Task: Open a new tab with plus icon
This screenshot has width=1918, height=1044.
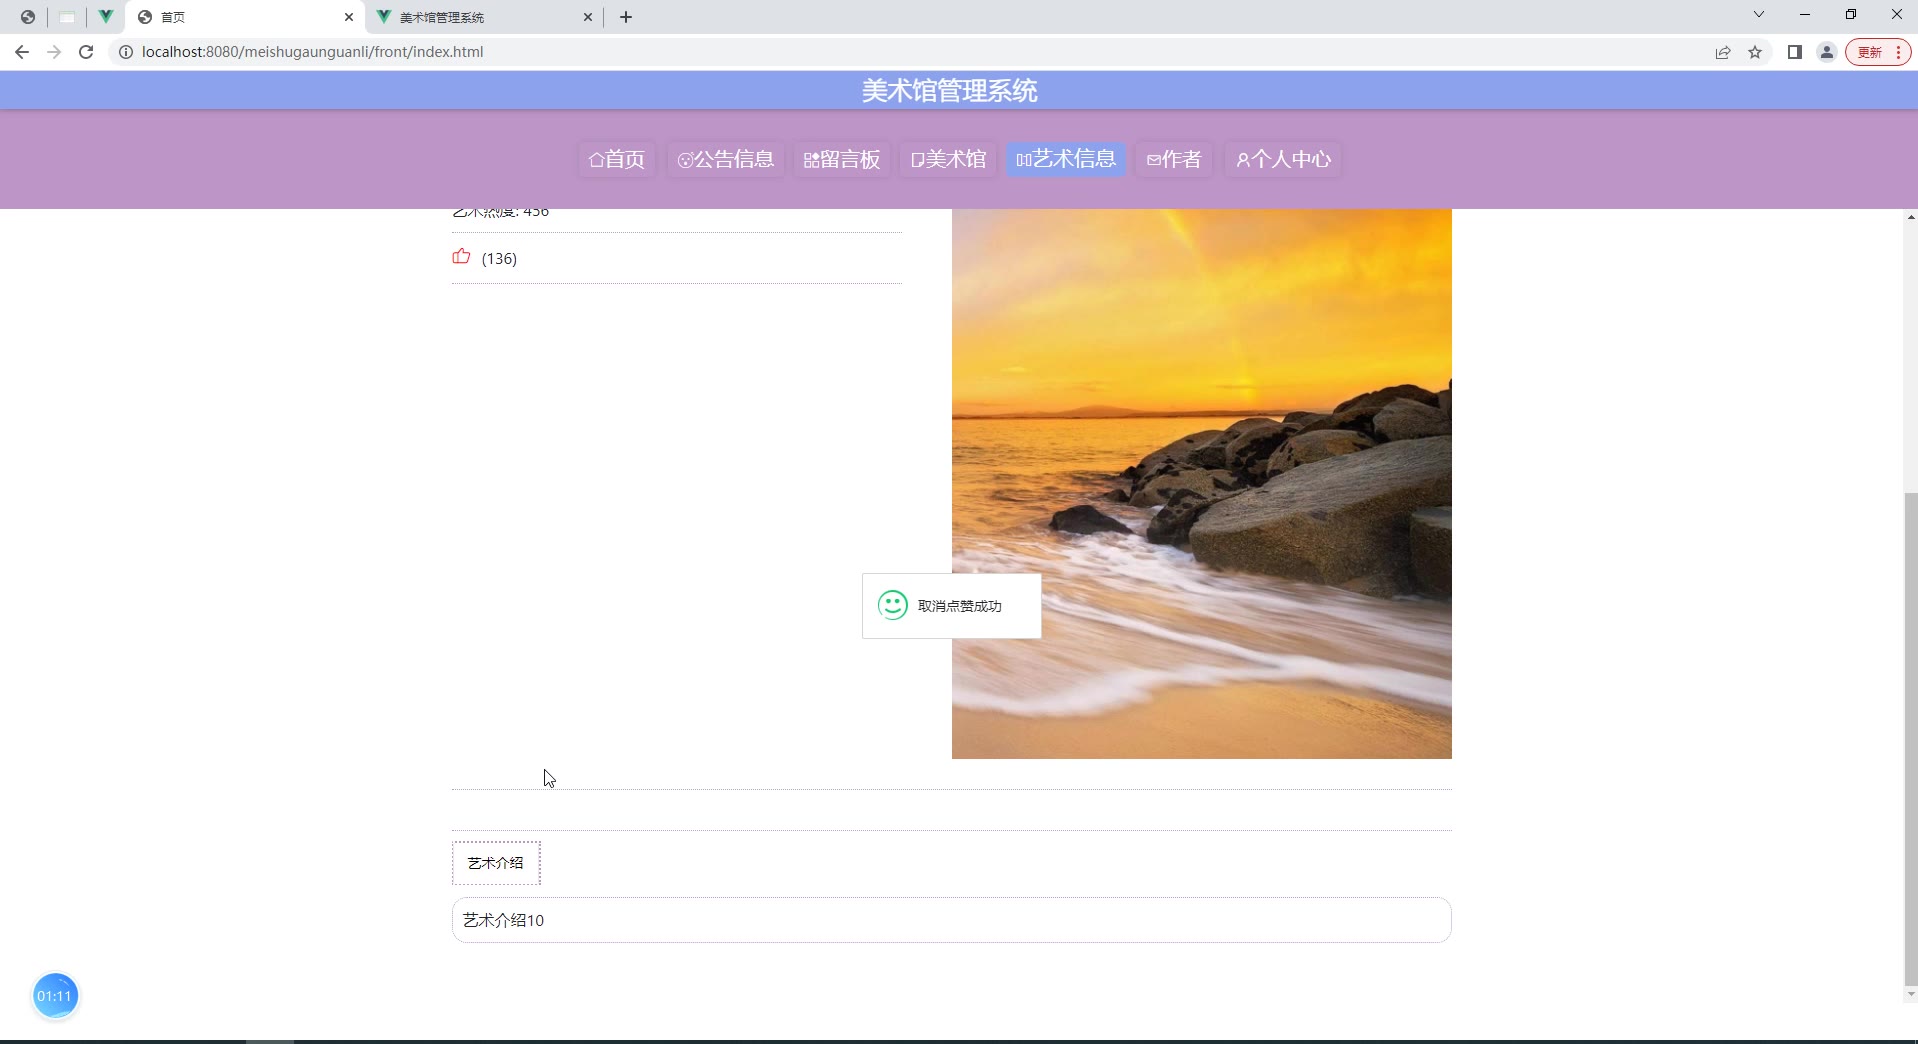Action: 626,17
